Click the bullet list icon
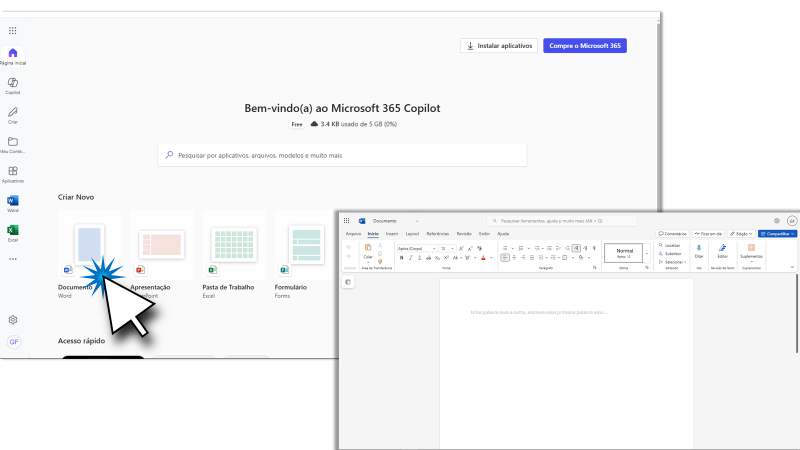The height and width of the screenshot is (450, 800). click(505, 248)
